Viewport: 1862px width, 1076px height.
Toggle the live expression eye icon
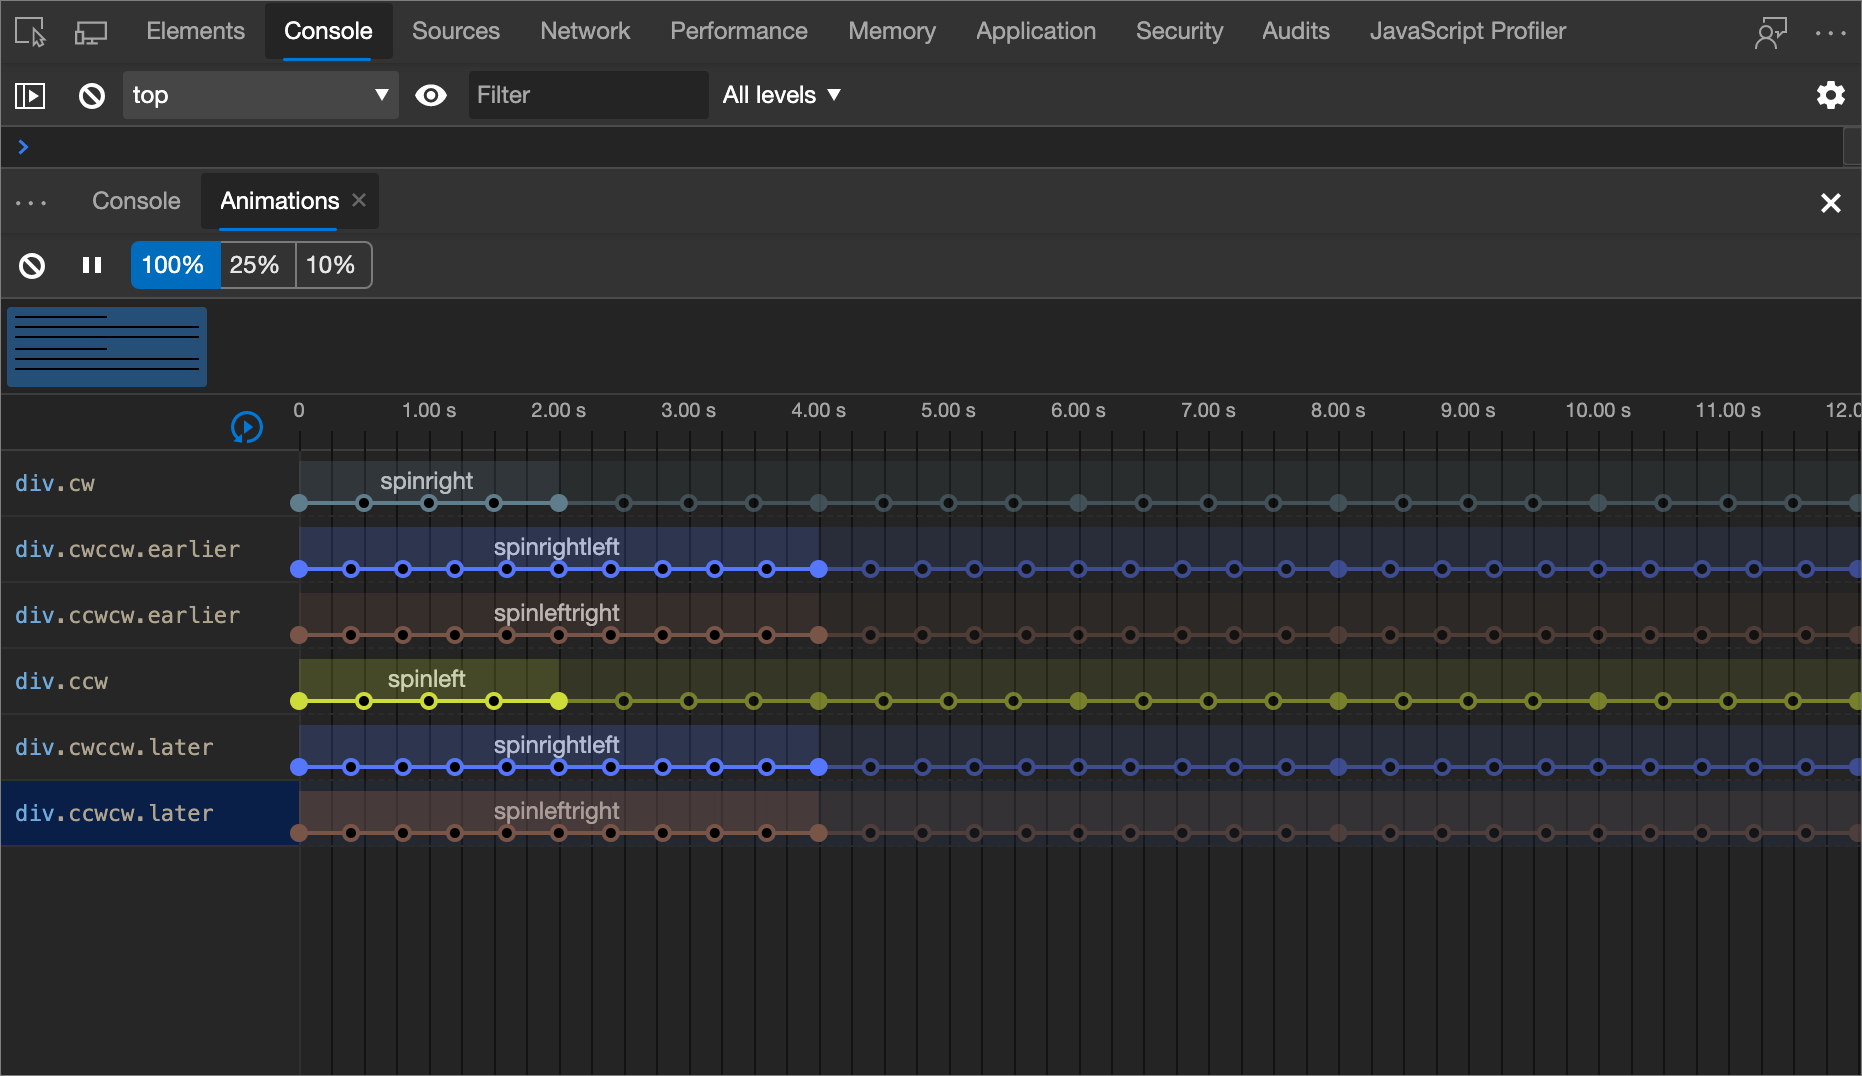click(431, 95)
